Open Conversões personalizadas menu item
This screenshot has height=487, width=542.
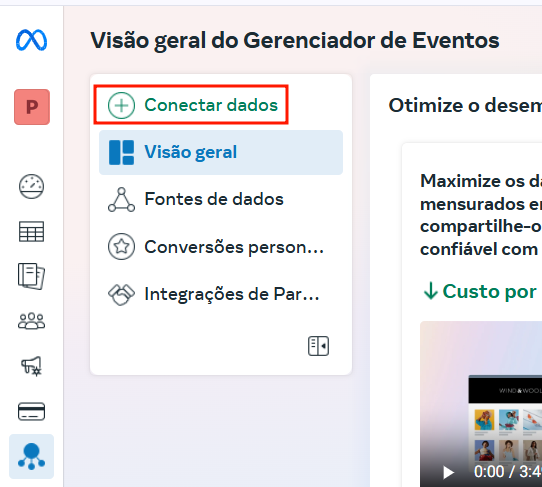(x=221, y=247)
